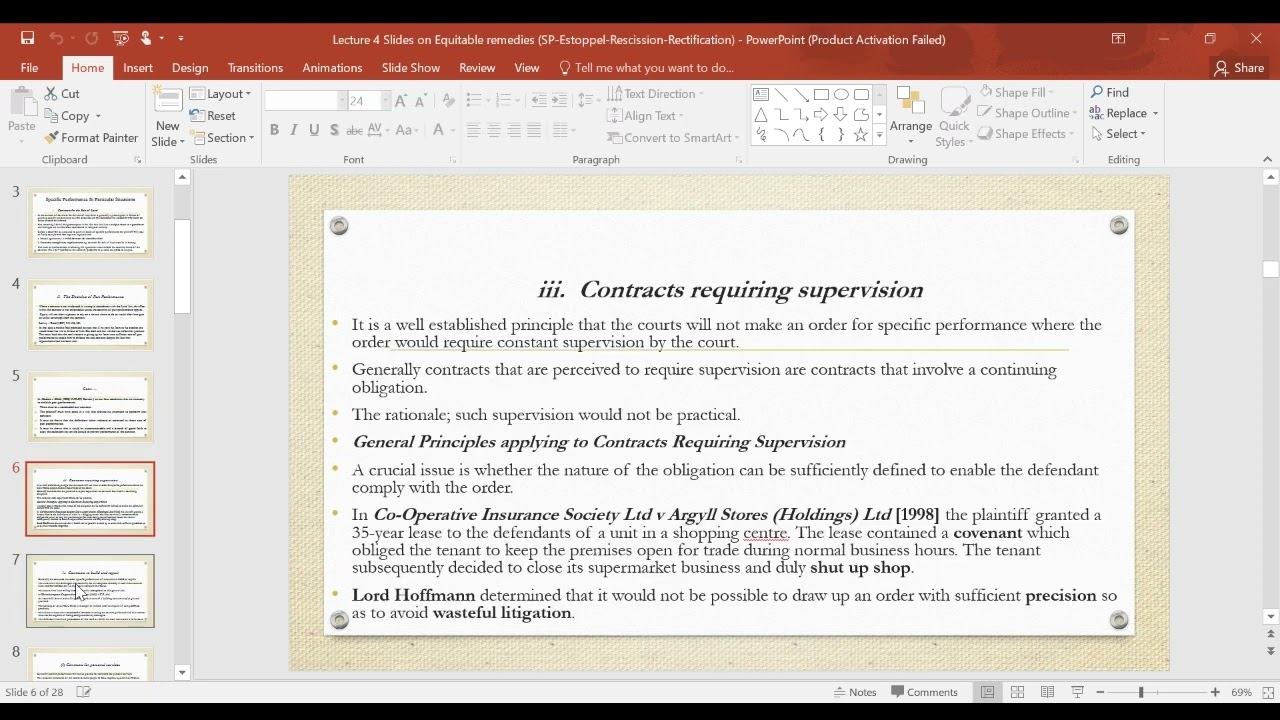Click the zoom slider handle
The height and width of the screenshot is (720, 1280).
(1141, 692)
